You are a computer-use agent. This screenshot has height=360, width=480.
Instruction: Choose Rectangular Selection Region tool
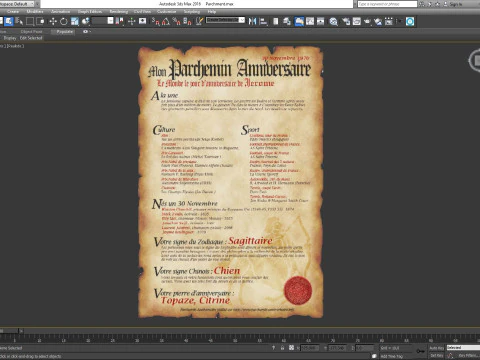(30, 21)
